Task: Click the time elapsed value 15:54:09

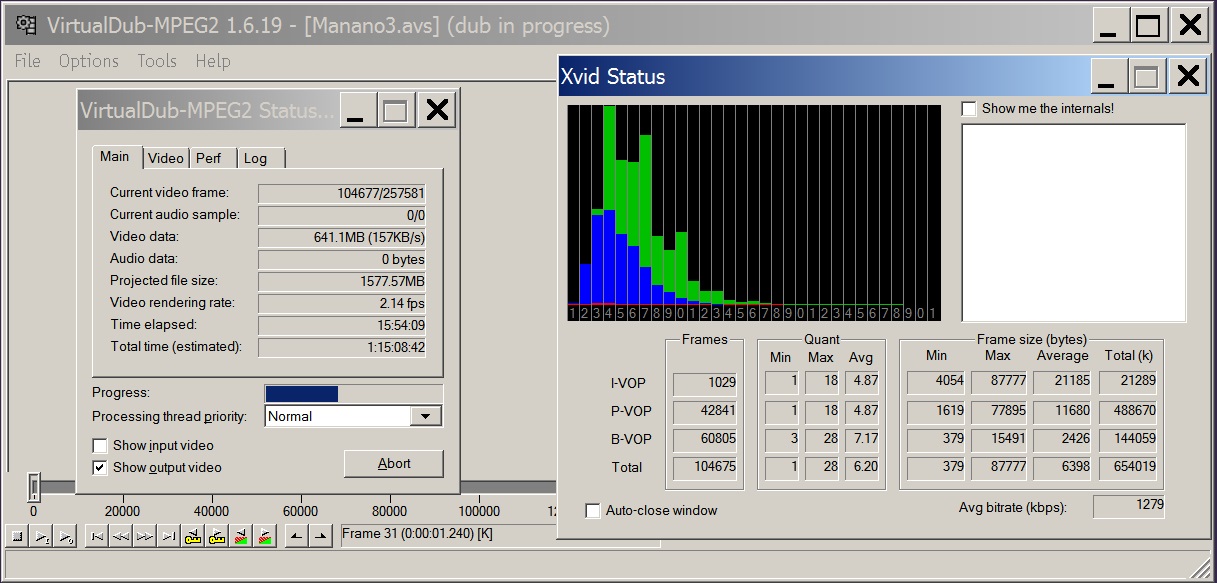Action: pos(342,325)
